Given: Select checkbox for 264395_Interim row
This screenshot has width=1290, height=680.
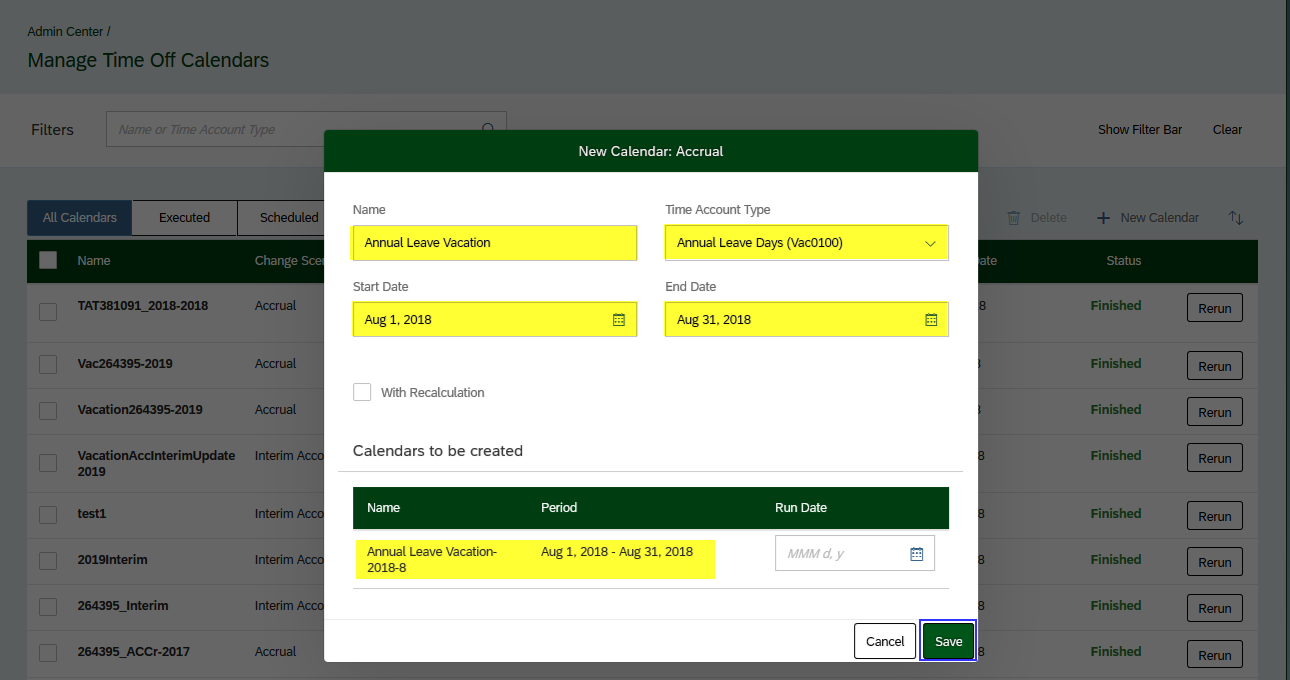Looking at the screenshot, I should pos(48,606).
